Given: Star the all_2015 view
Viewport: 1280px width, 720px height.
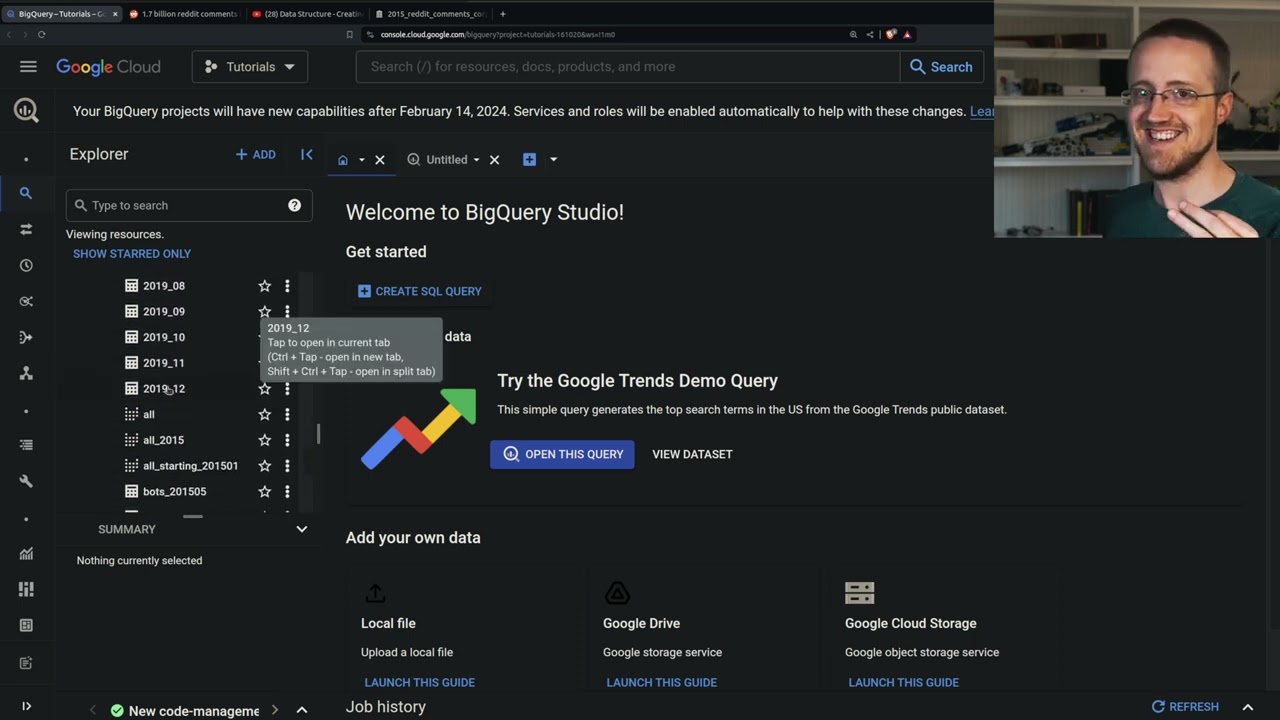Looking at the screenshot, I should [264, 440].
